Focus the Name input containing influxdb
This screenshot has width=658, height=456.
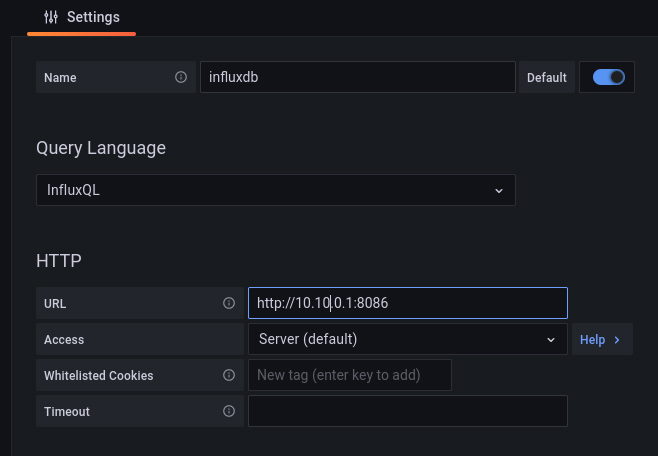358,77
